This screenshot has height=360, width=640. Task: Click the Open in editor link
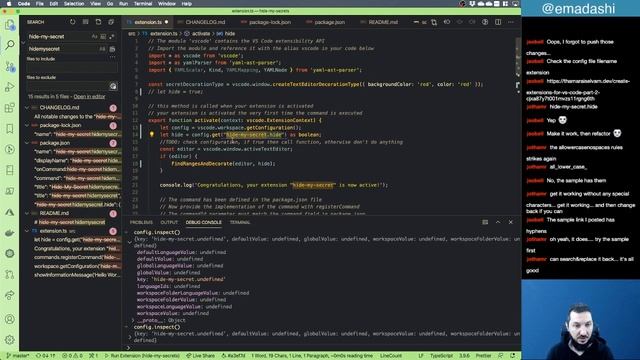[x=89, y=97]
